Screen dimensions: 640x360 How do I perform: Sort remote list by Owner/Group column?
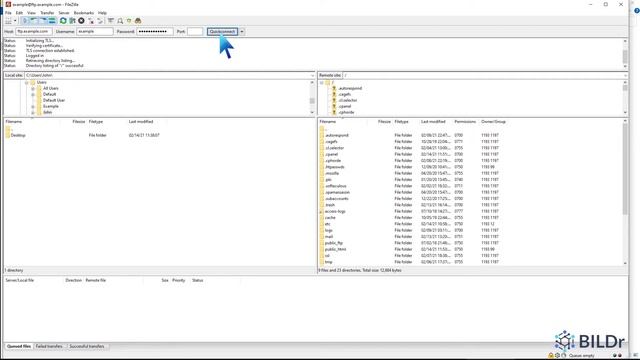pyautogui.click(x=493, y=122)
